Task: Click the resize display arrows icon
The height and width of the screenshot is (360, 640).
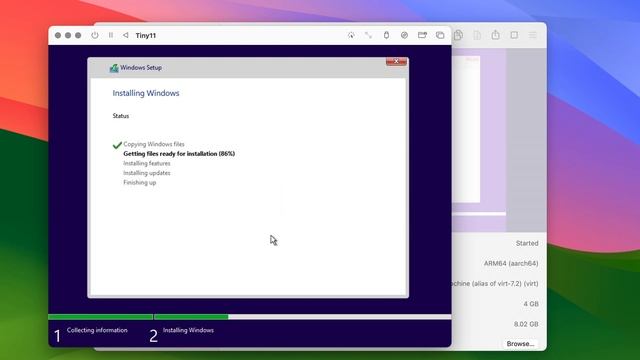Action: coord(369,35)
